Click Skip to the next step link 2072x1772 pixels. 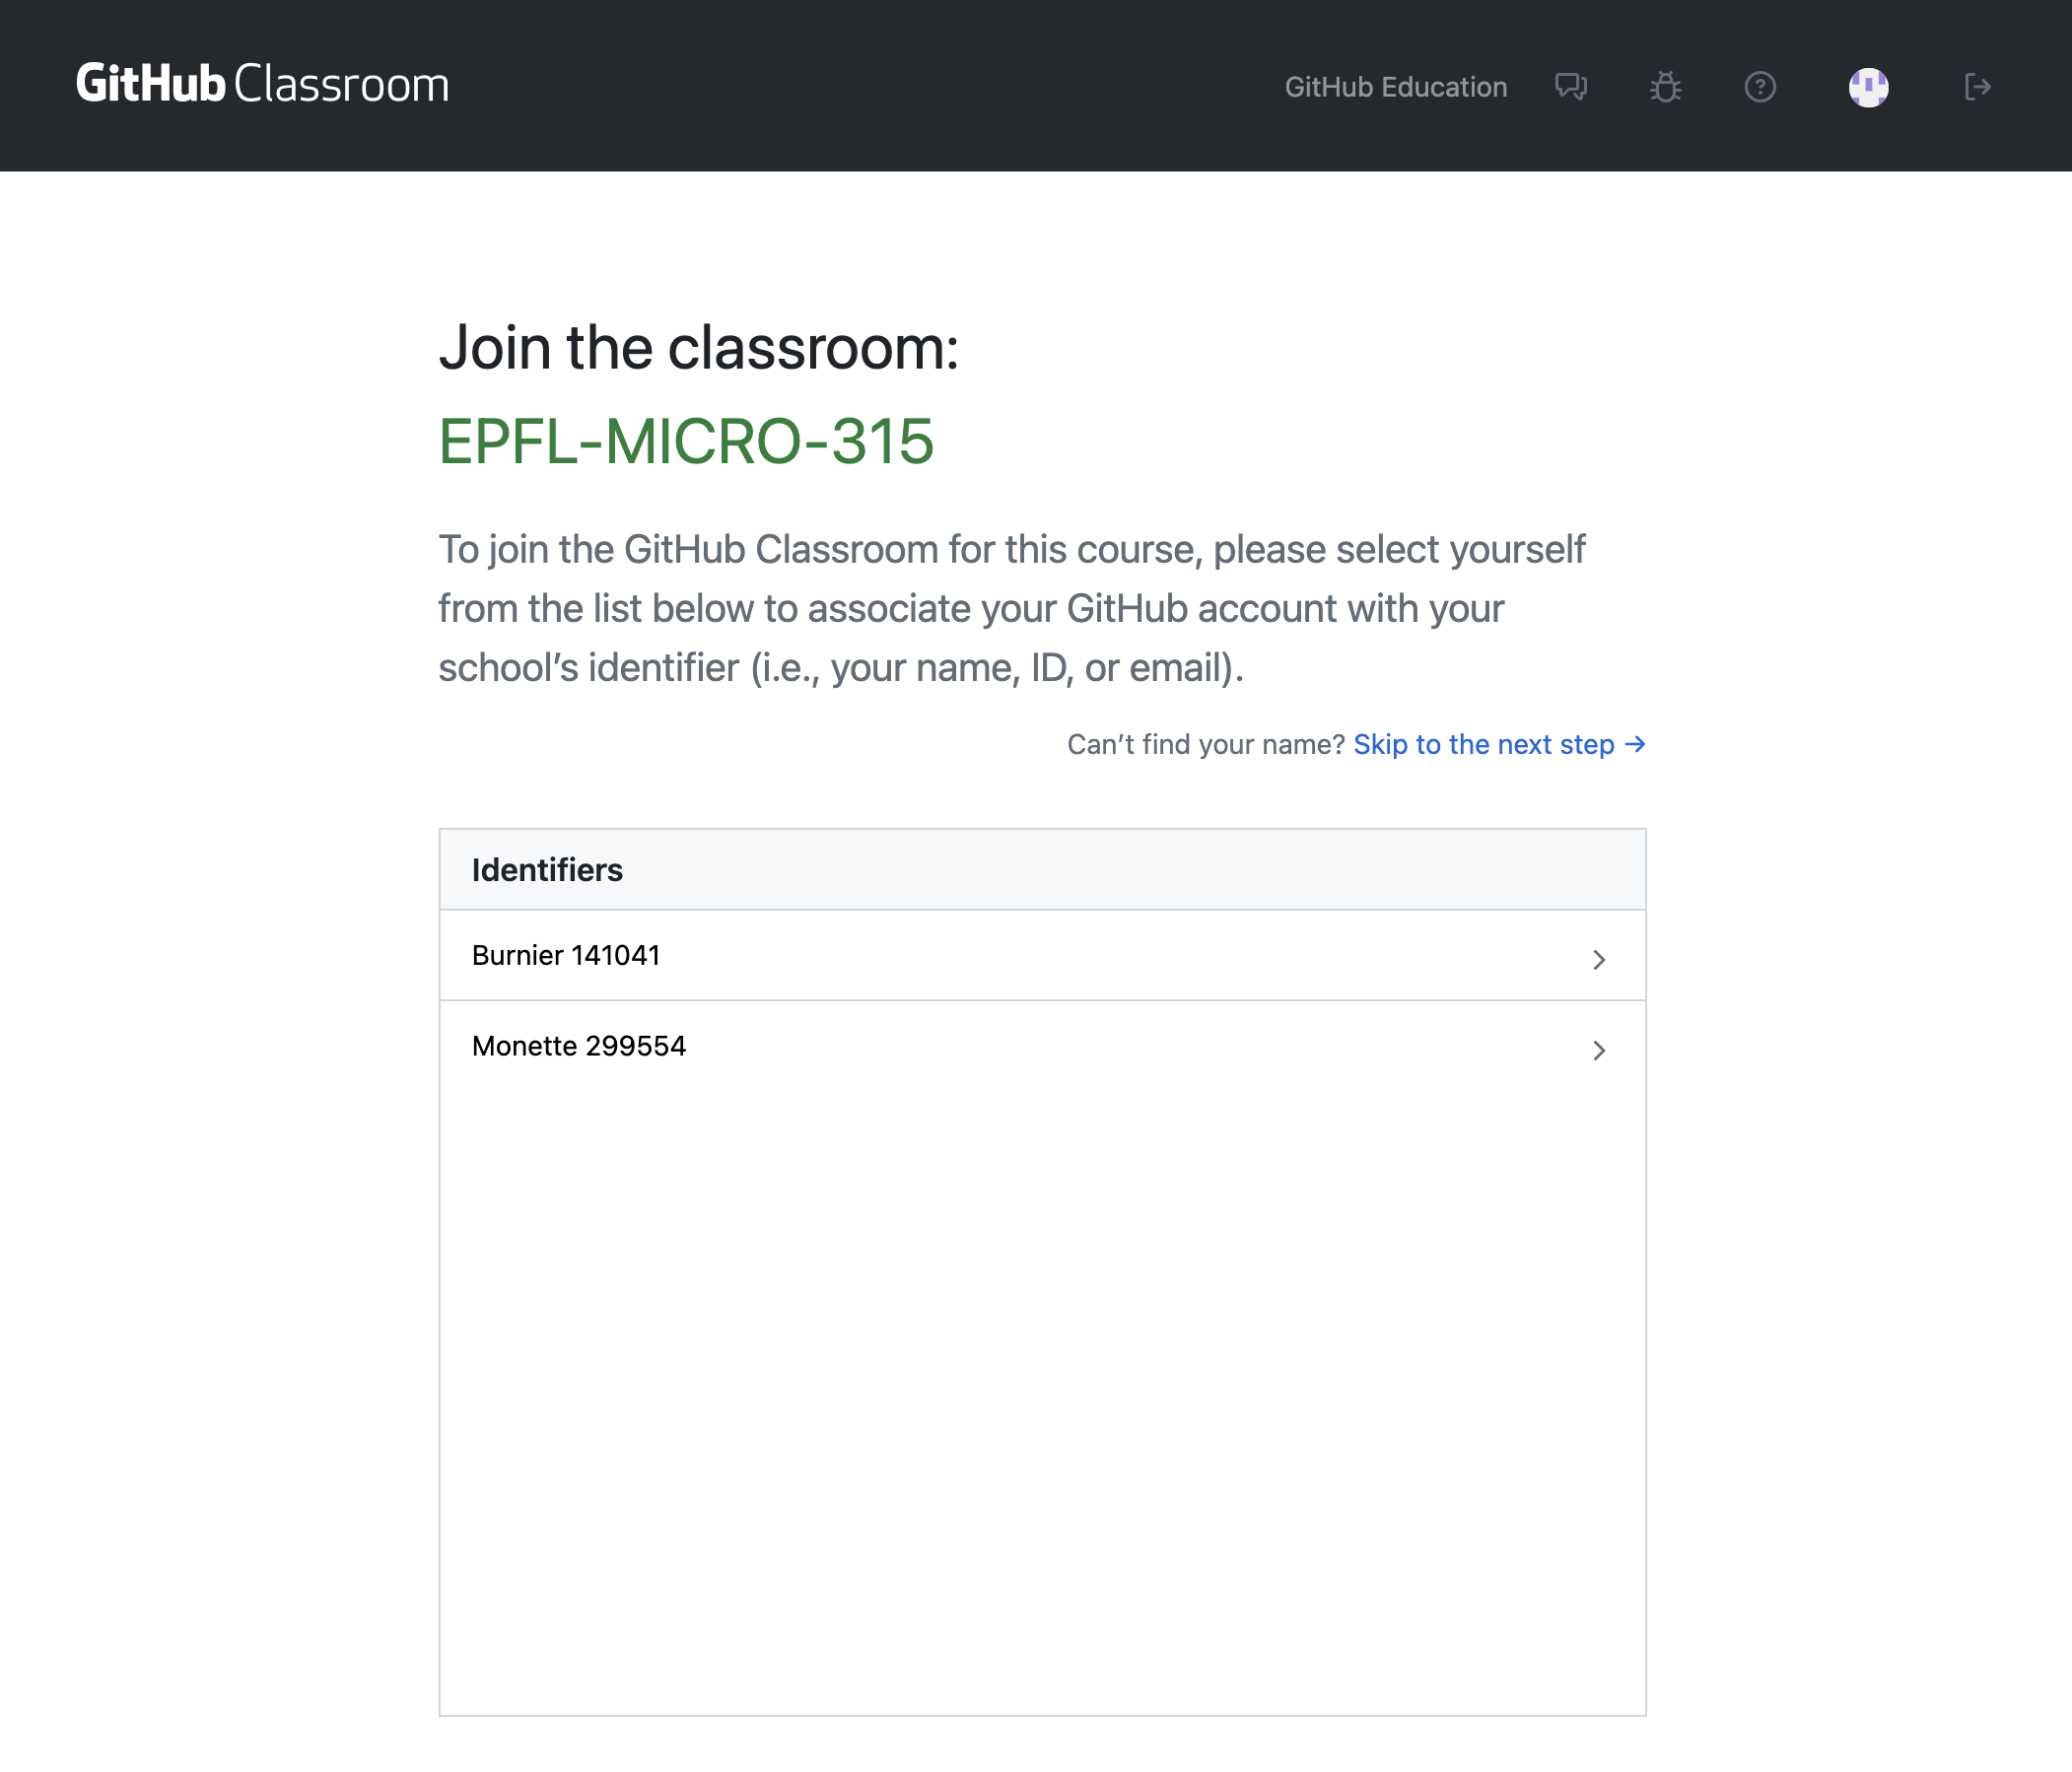point(1483,744)
